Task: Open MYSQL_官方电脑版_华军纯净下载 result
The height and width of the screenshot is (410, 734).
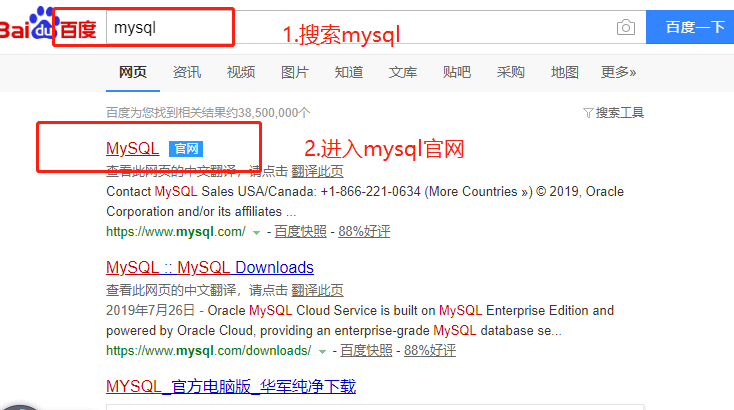Action: point(231,387)
